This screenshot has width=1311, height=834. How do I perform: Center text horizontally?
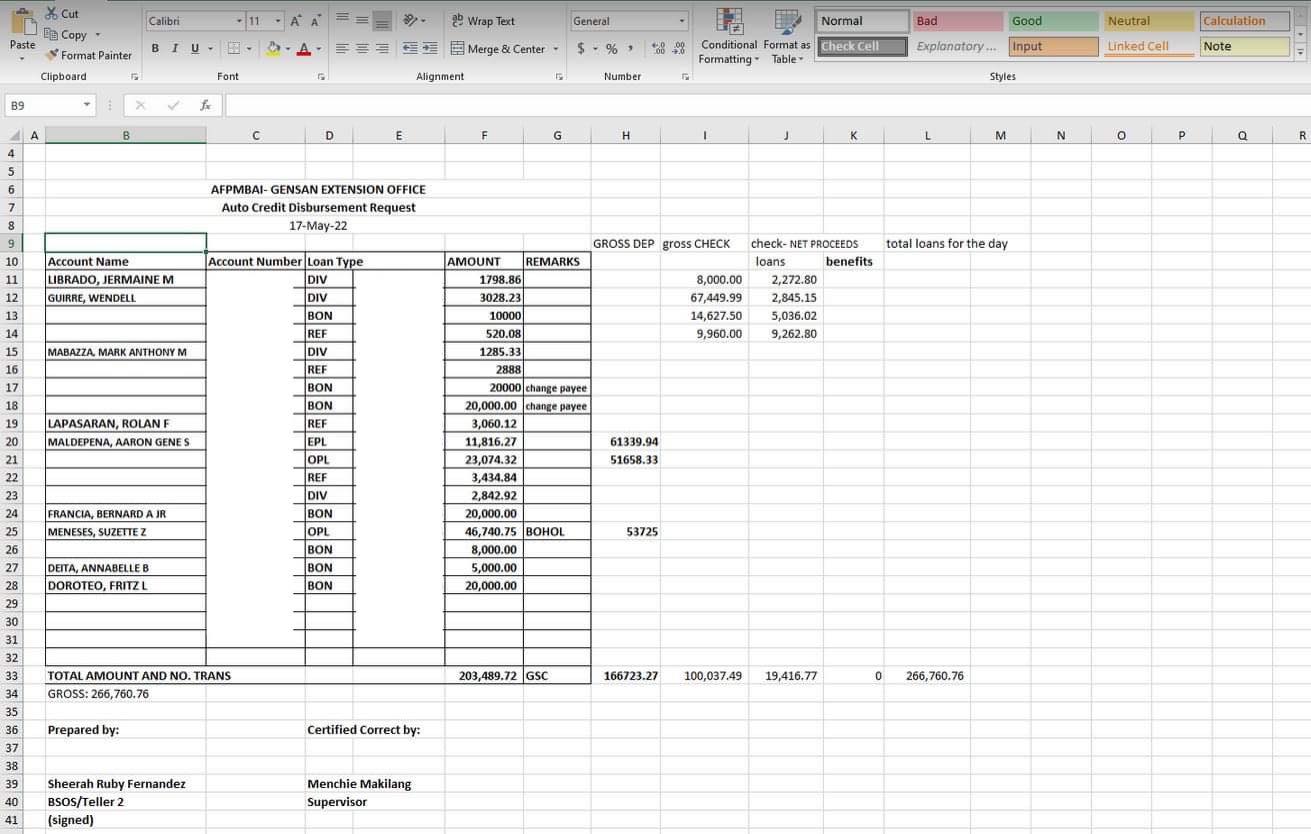coord(362,48)
